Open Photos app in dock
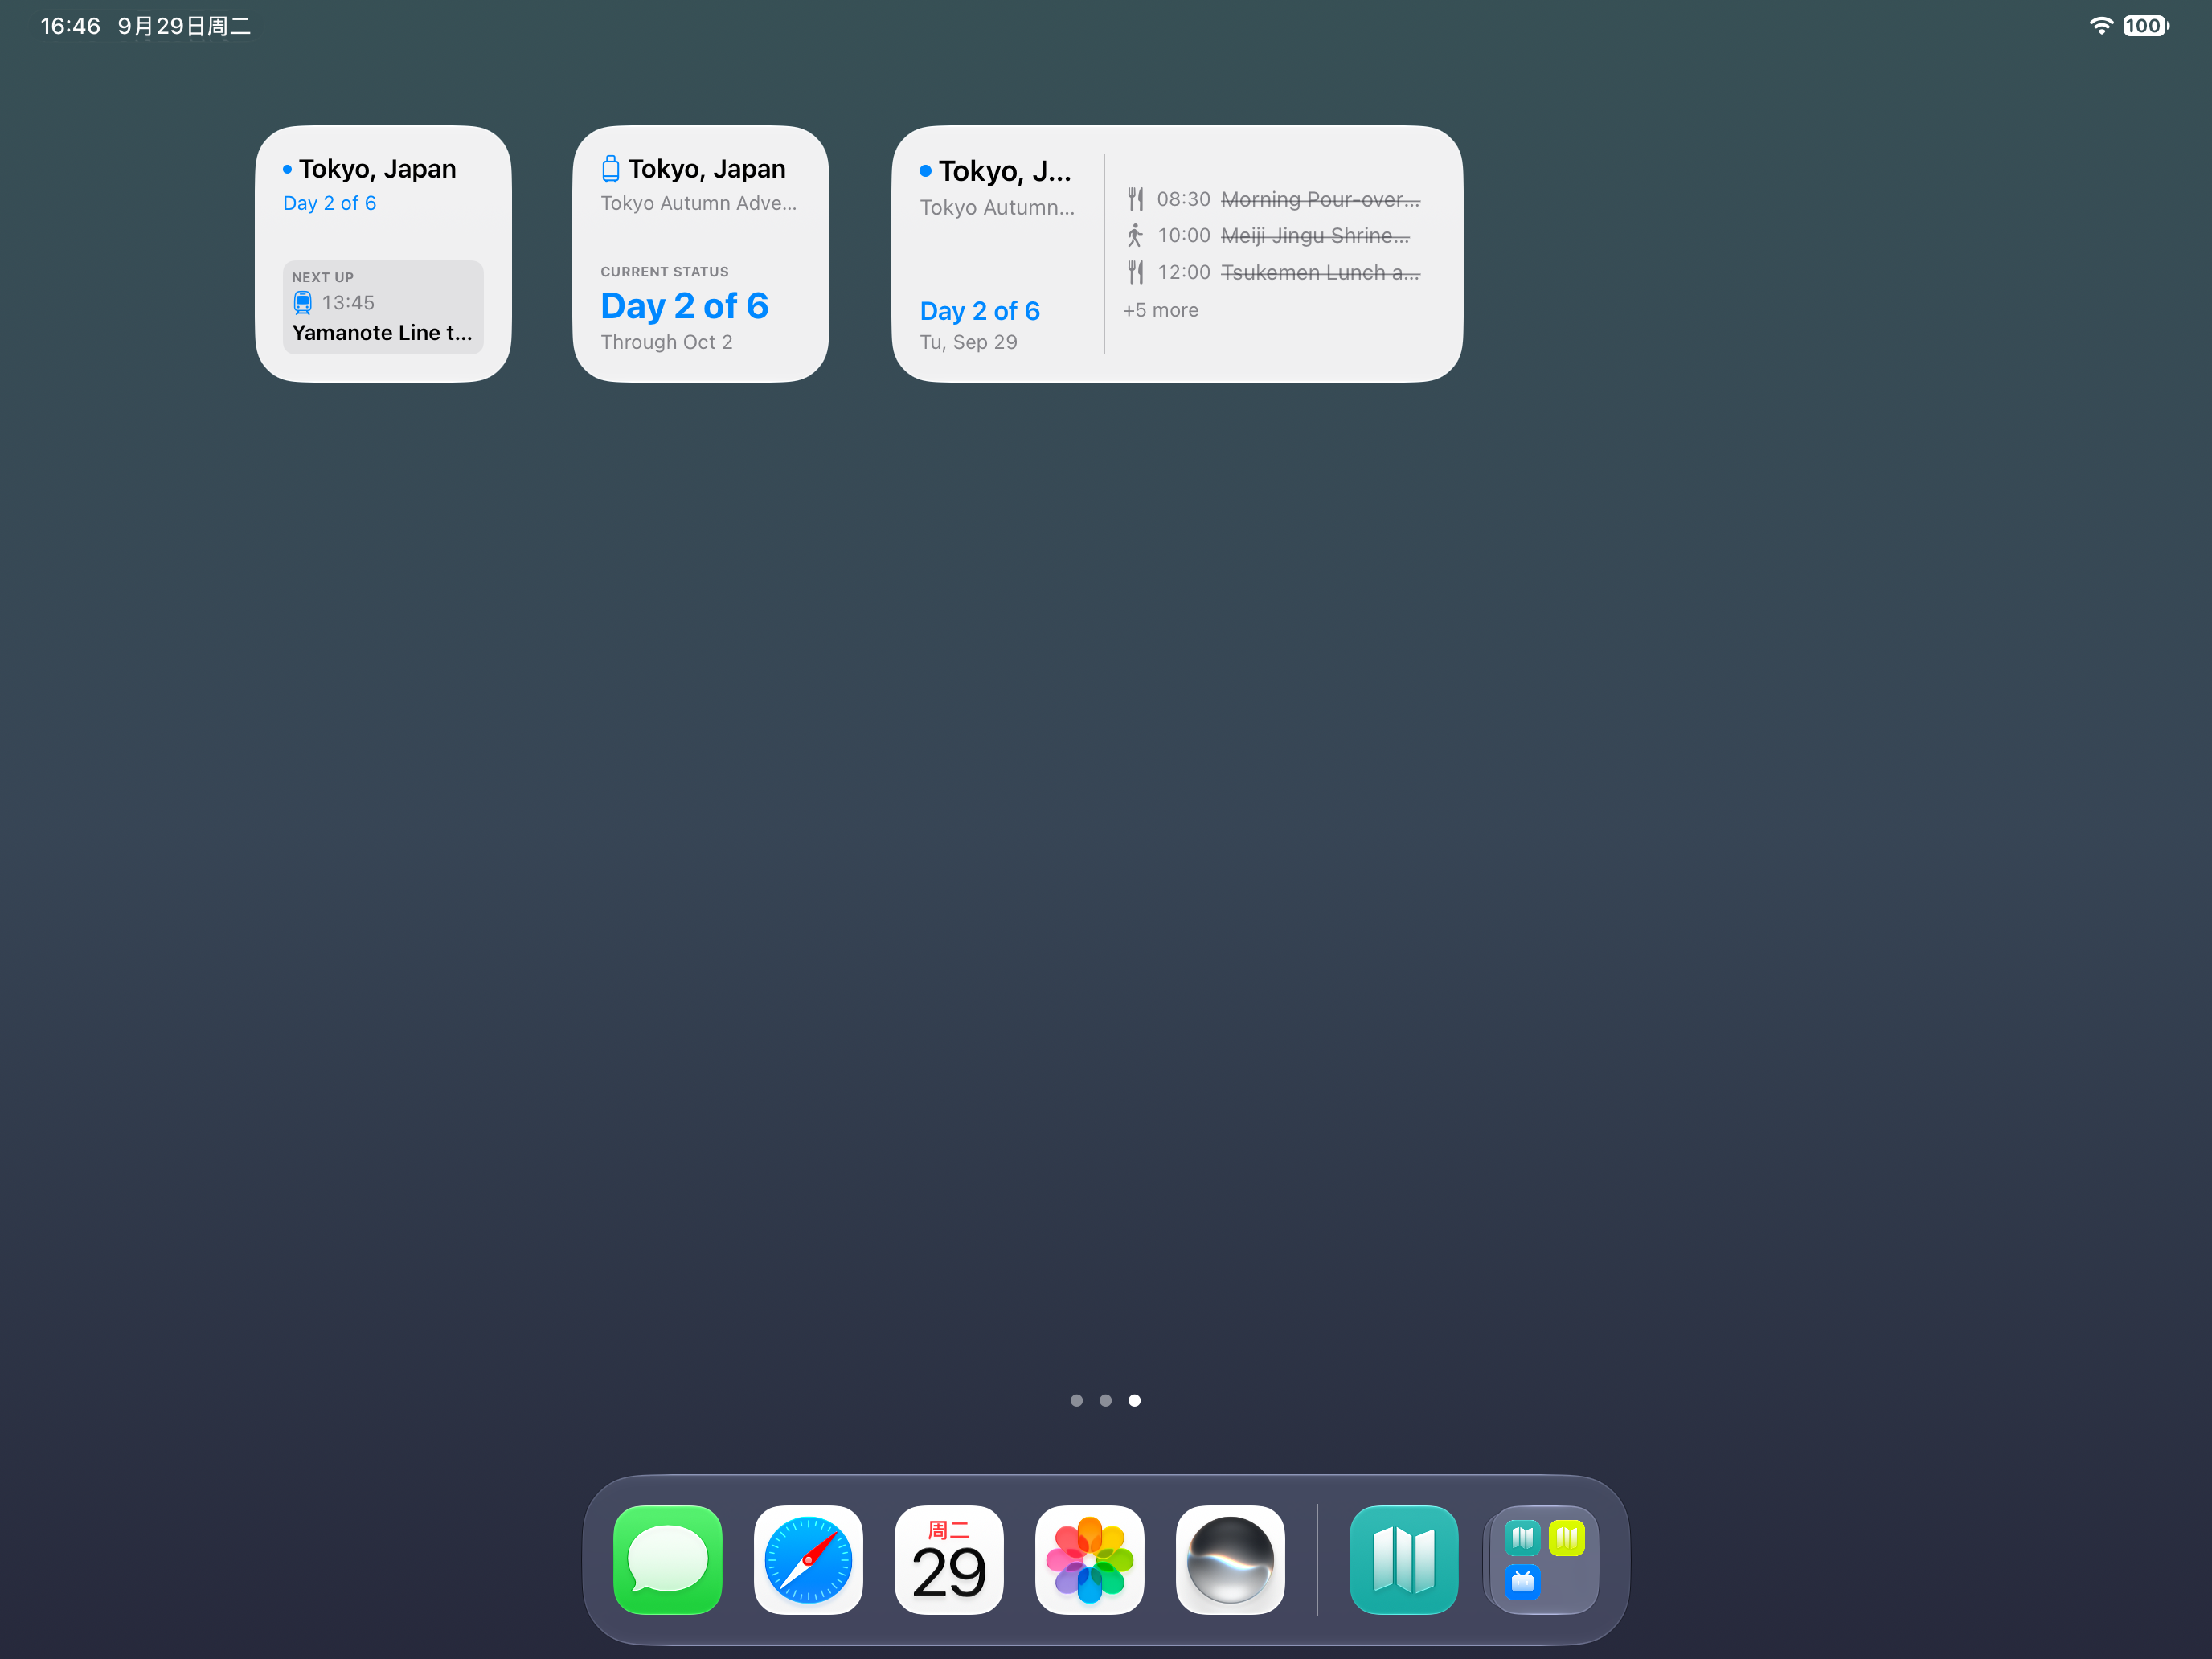 pyautogui.click(x=1089, y=1559)
